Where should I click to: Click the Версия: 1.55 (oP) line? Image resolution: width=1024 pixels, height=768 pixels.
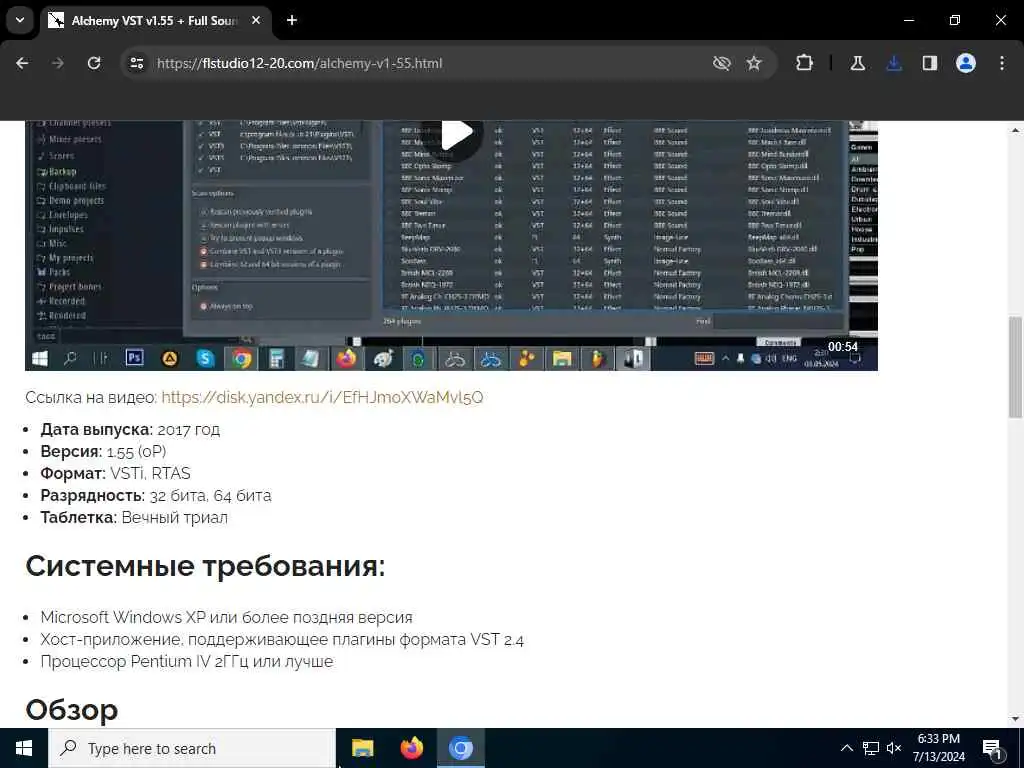tap(103, 451)
